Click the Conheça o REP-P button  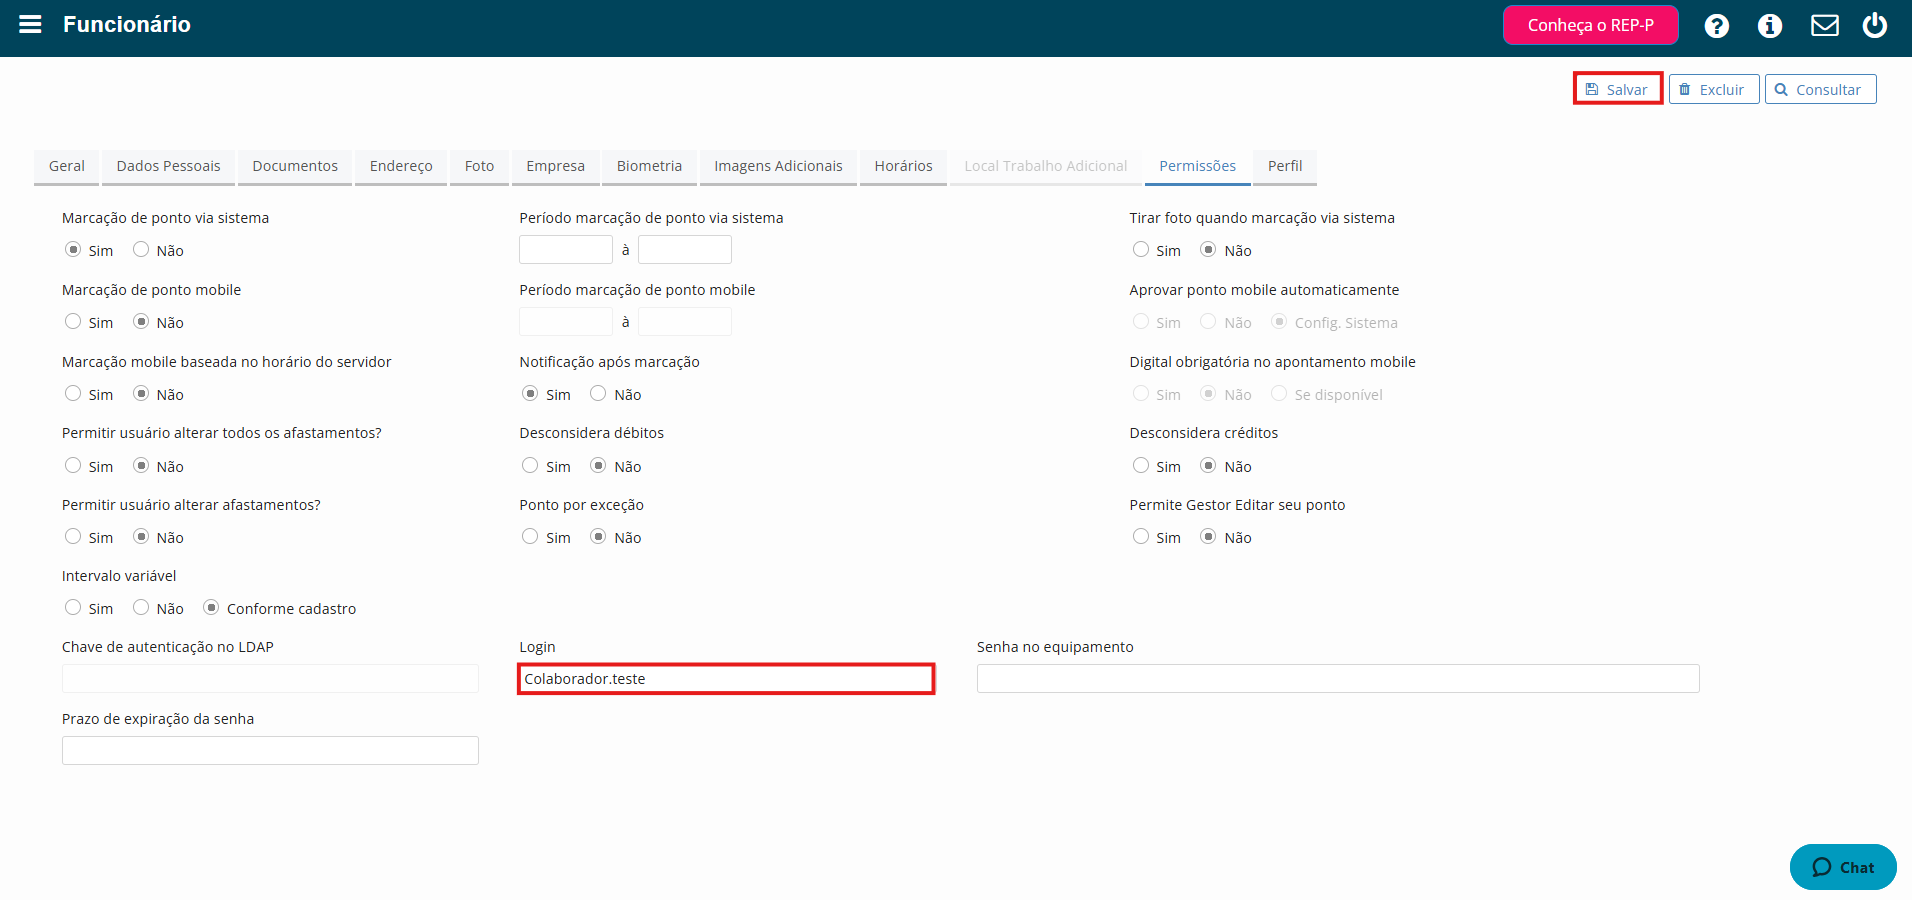pos(1590,25)
